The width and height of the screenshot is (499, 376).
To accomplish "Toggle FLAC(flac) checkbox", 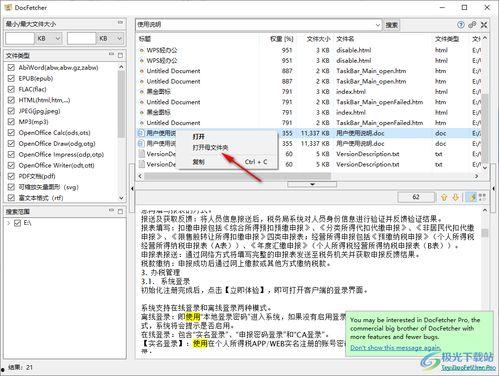I will click(11, 89).
